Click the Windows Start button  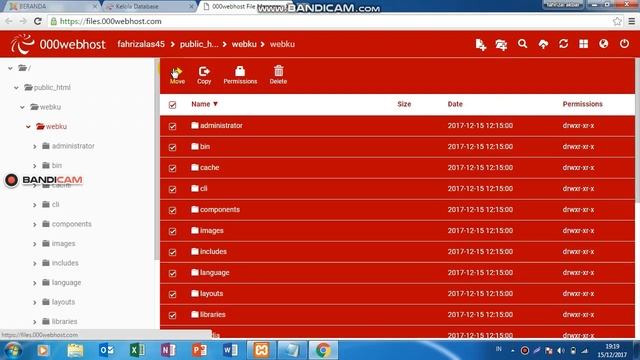13,350
